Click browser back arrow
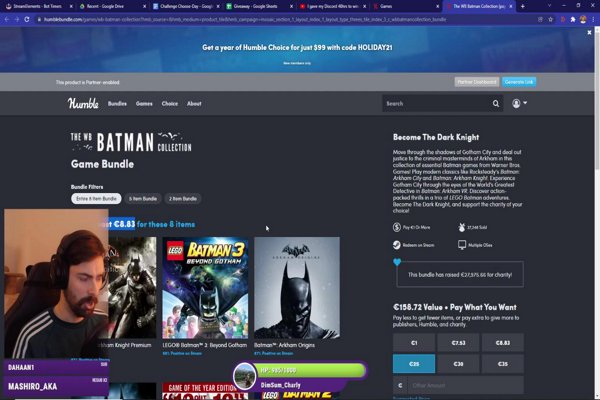The height and width of the screenshot is (400, 600). pyautogui.click(x=7, y=19)
